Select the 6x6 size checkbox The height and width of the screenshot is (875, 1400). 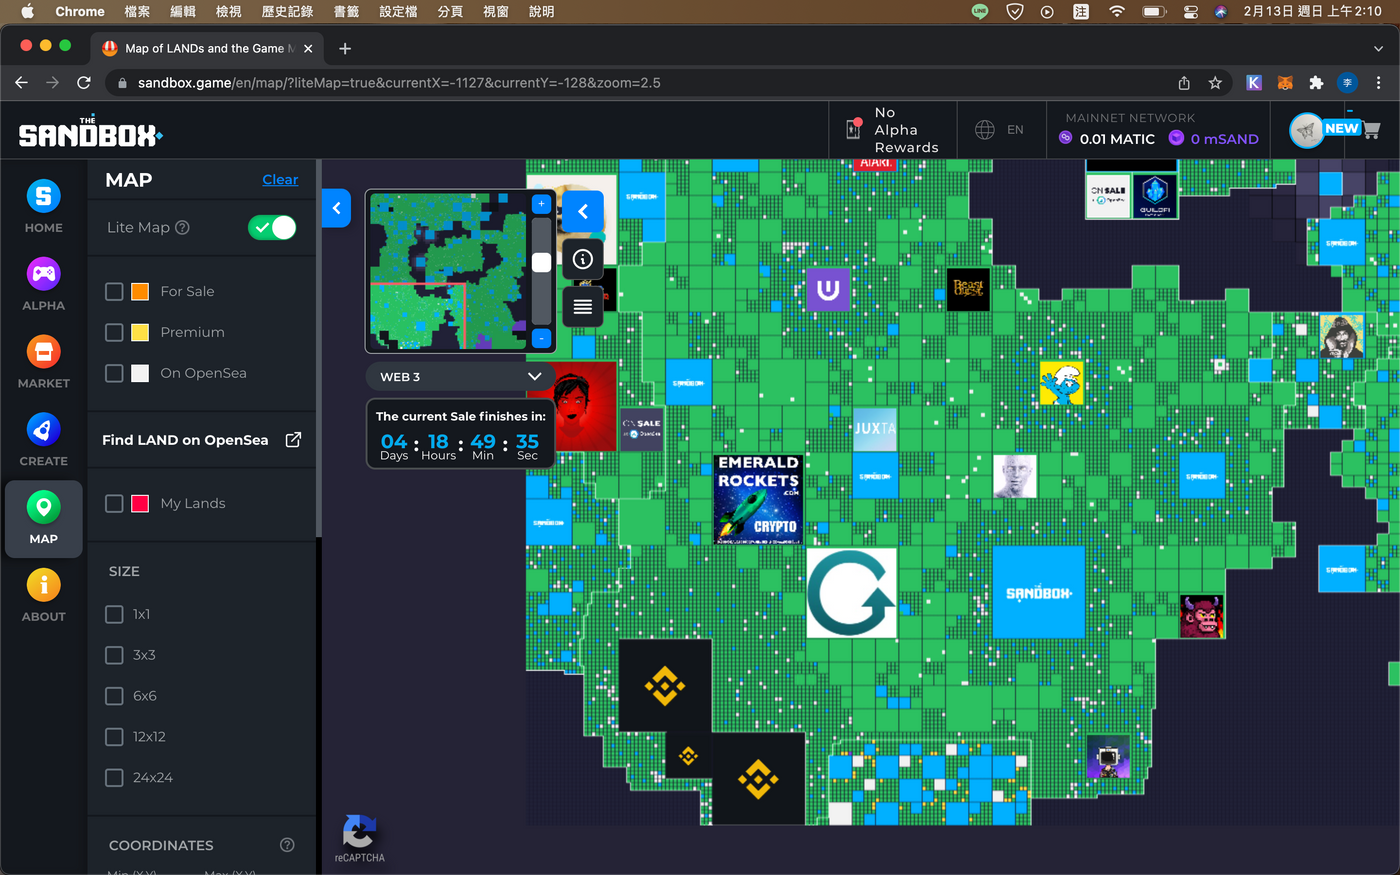(x=114, y=696)
